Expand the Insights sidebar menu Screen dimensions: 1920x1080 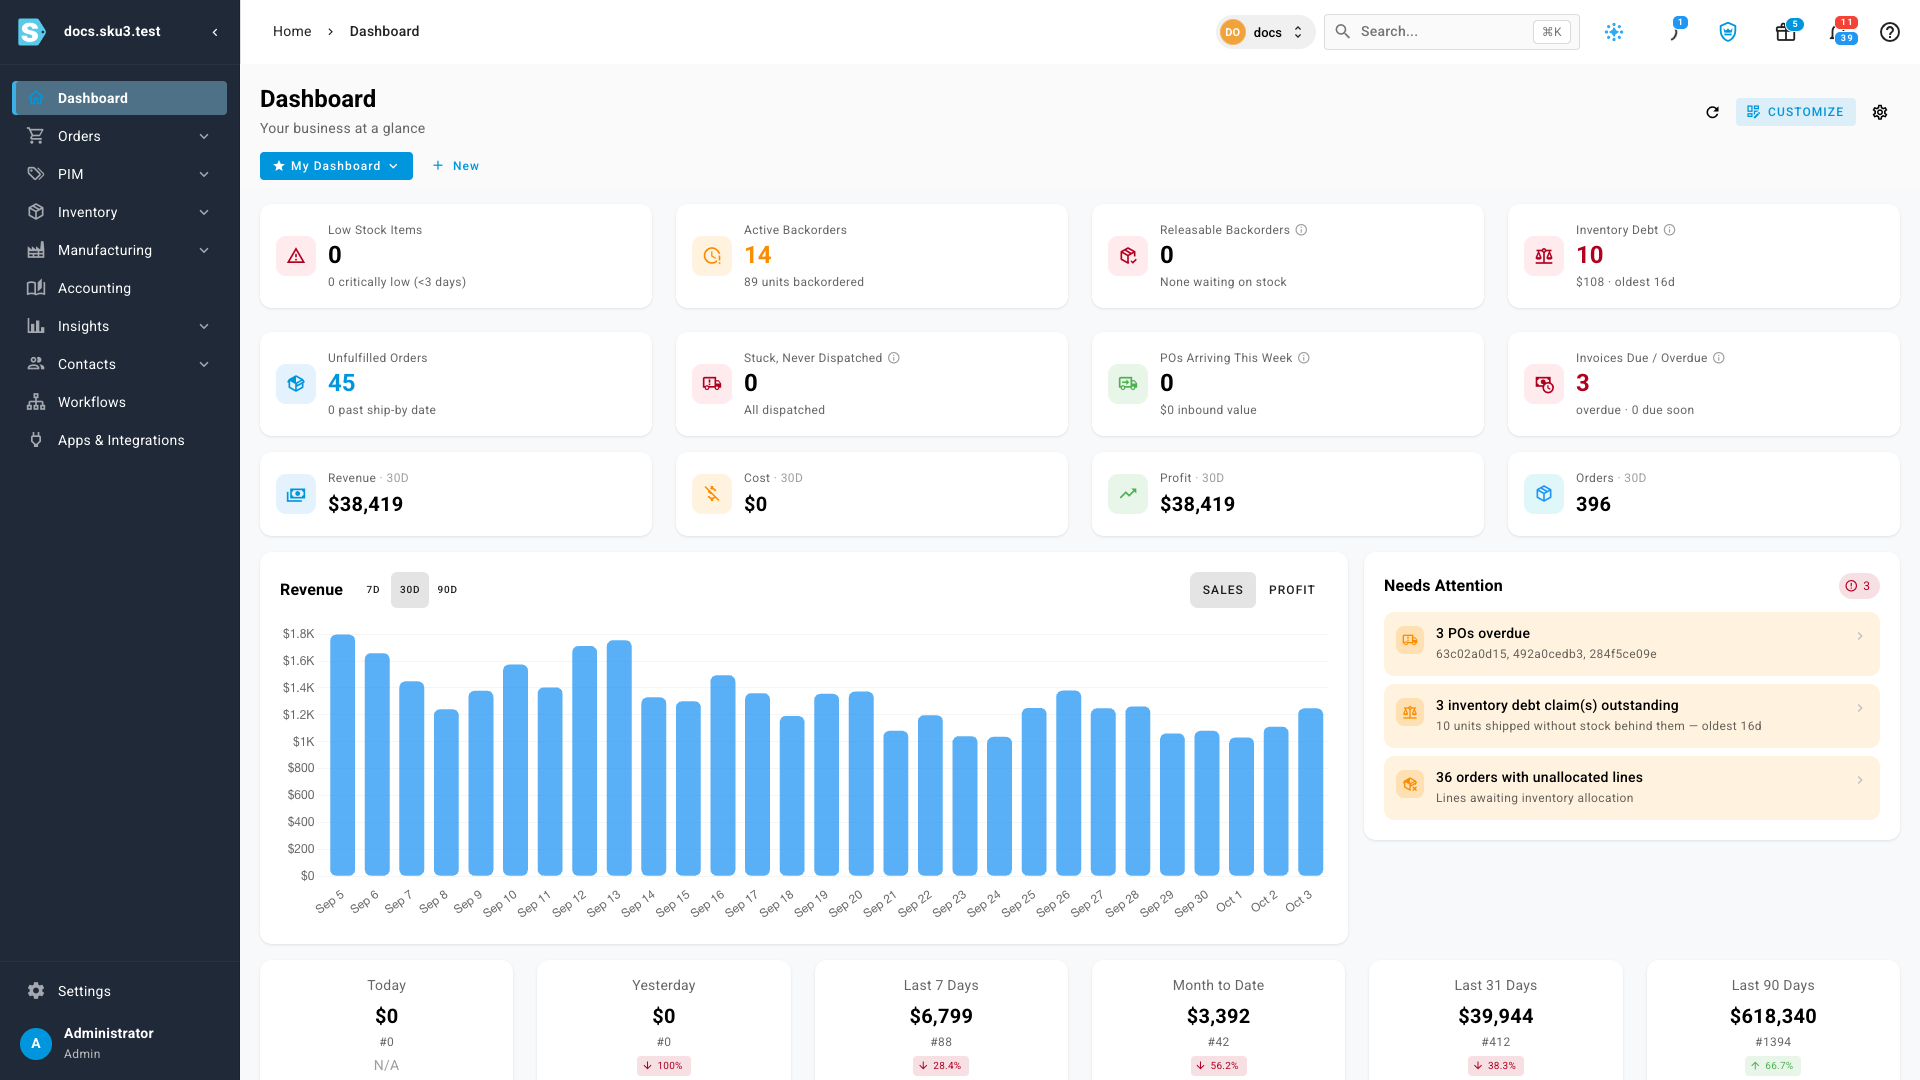[x=119, y=326]
